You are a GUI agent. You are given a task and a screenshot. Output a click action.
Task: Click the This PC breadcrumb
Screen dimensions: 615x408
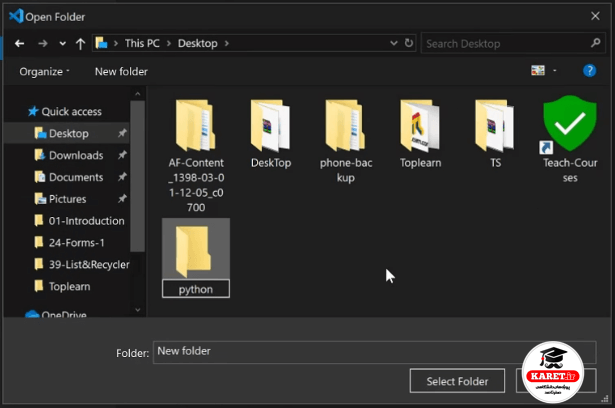point(142,43)
